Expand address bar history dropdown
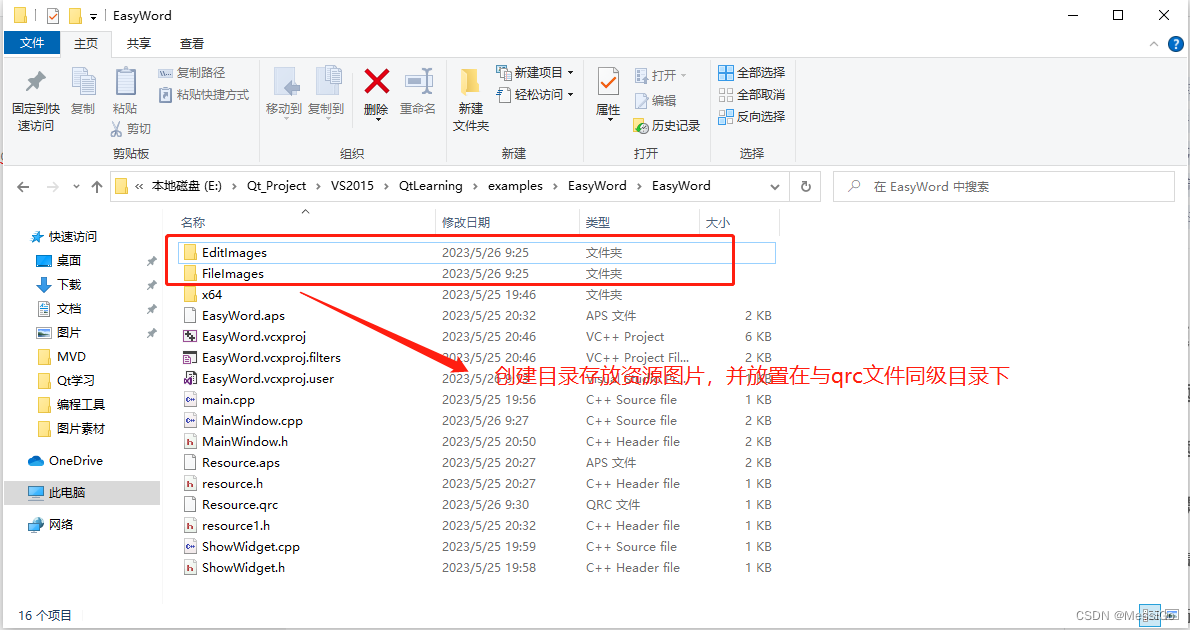 pyautogui.click(x=774, y=187)
